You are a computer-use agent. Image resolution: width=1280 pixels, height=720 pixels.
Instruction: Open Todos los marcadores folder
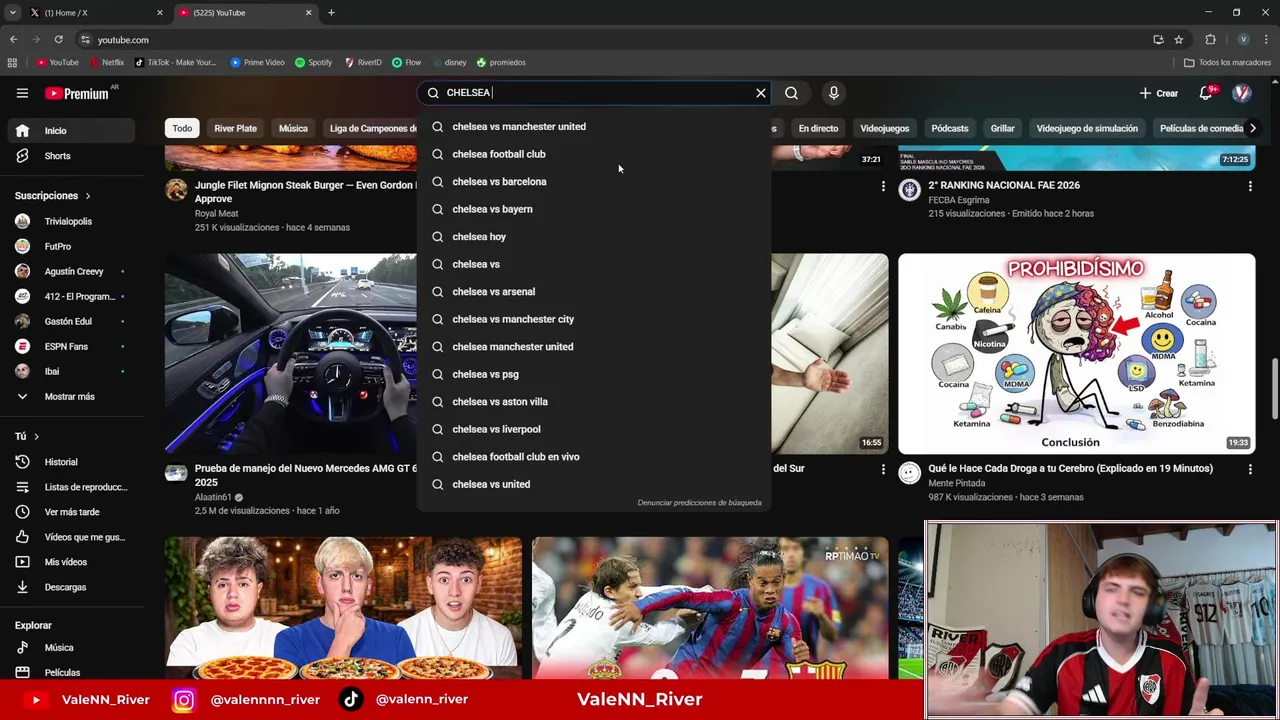pyautogui.click(x=1228, y=62)
